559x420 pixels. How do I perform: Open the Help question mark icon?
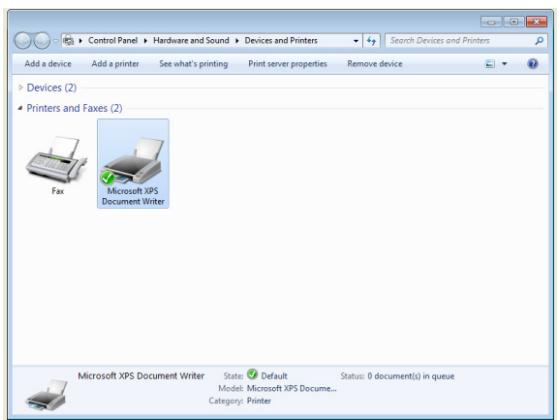(x=532, y=64)
